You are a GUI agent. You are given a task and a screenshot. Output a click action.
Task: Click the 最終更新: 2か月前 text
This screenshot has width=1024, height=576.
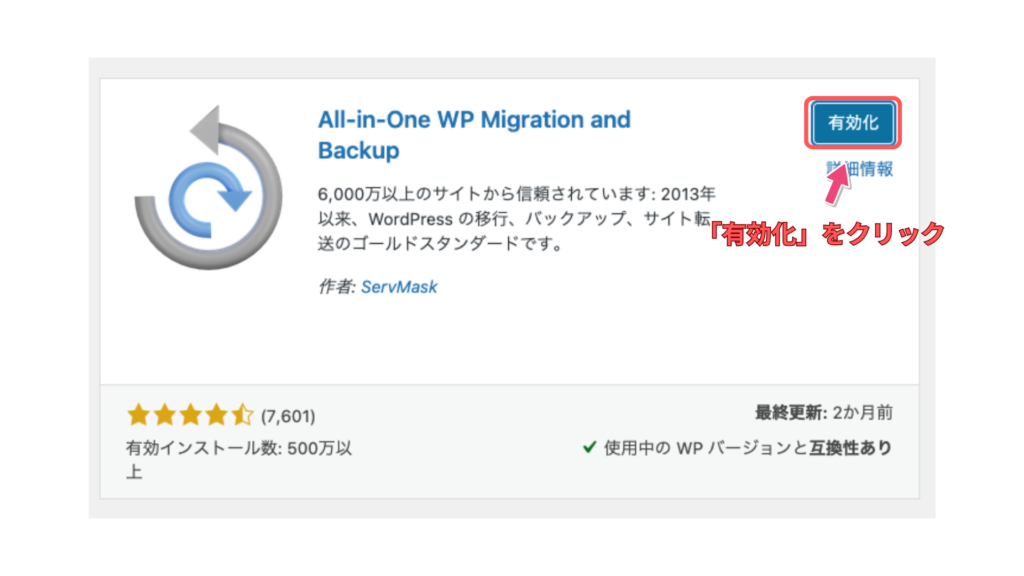[x=824, y=412]
